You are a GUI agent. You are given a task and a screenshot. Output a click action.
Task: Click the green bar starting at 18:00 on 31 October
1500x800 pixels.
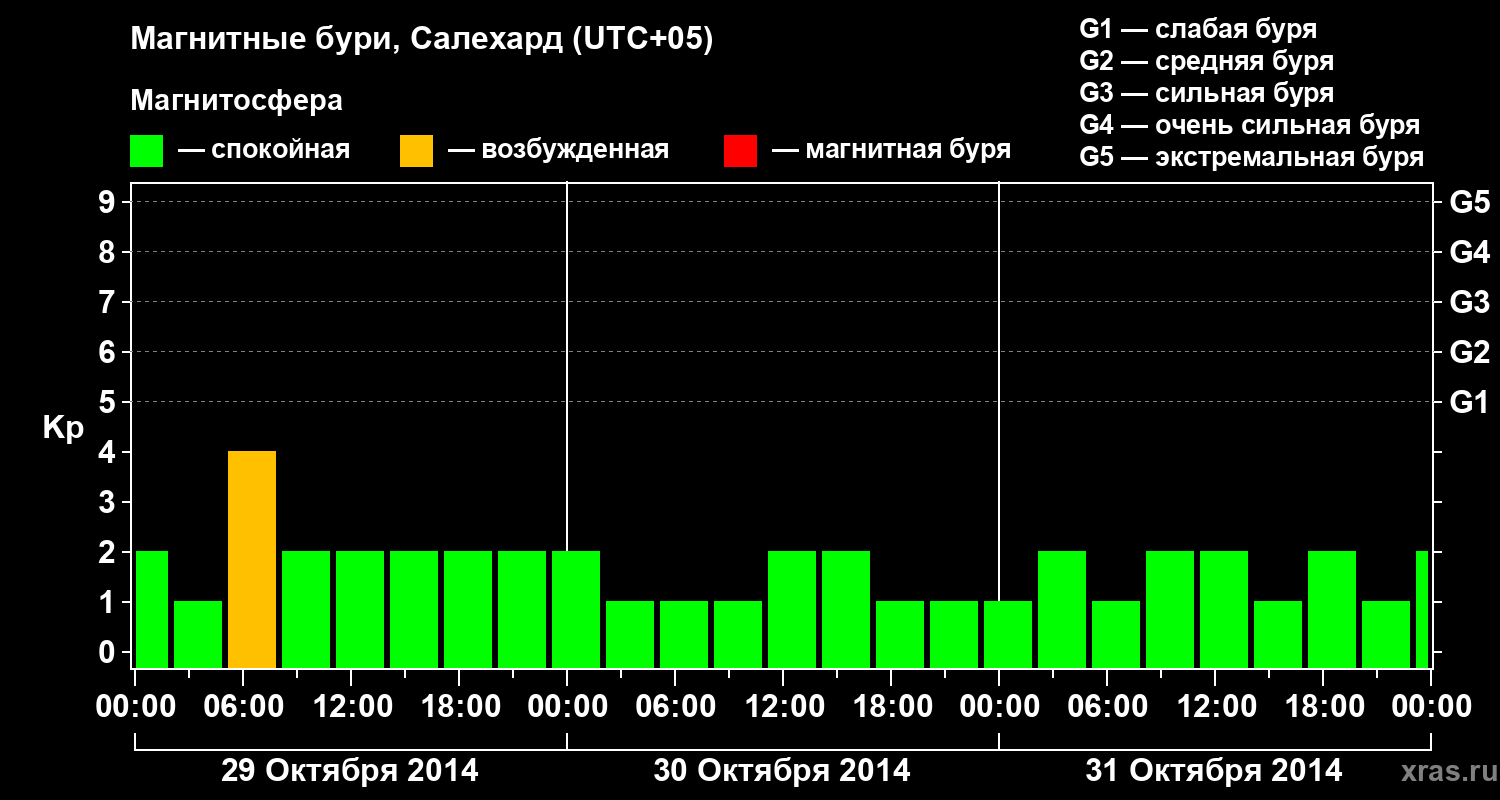point(1332,610)
